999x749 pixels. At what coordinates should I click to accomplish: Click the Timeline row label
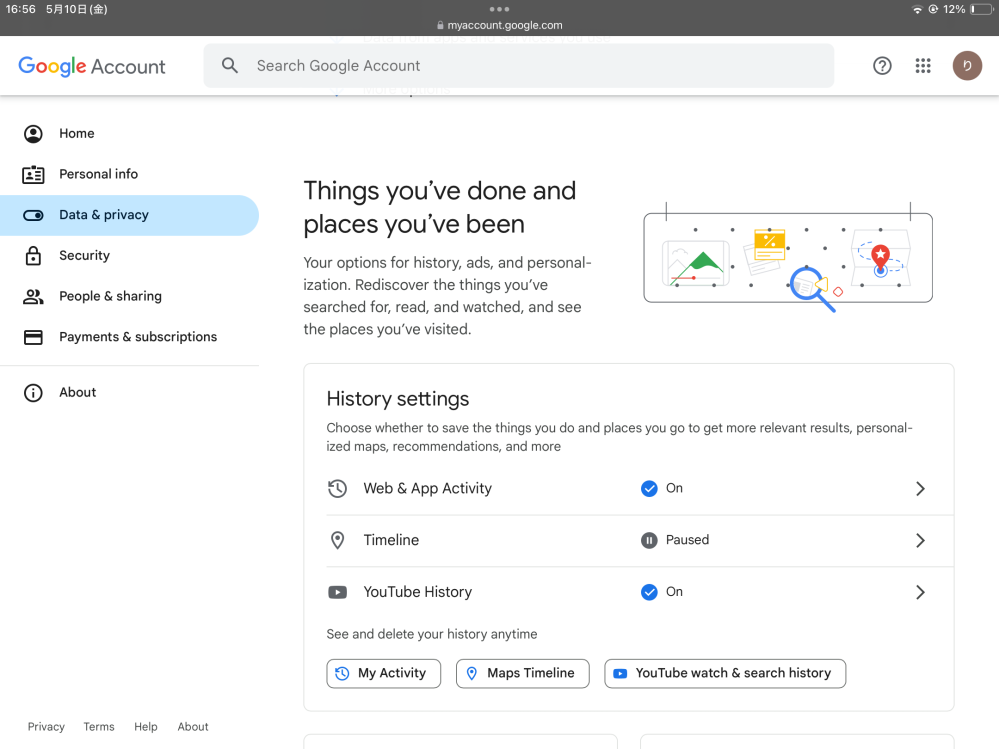point(391,540)
